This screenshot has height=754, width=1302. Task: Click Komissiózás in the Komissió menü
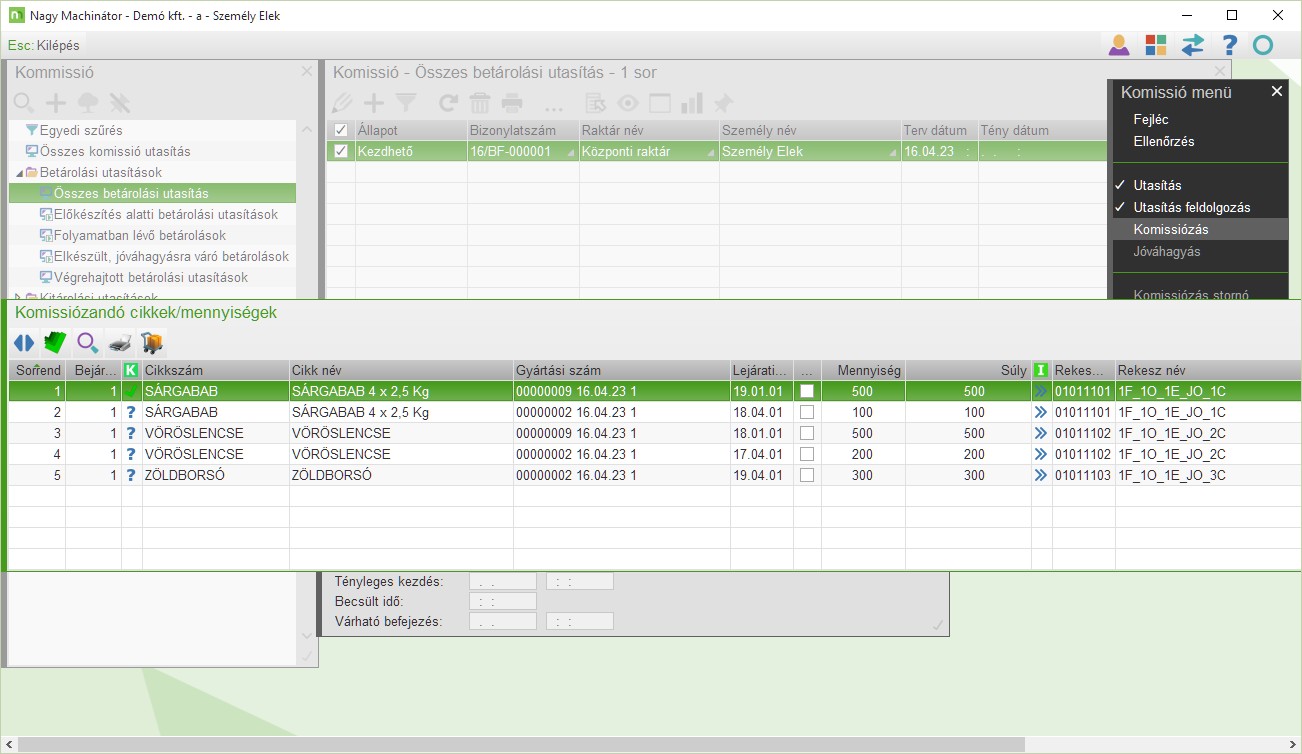[x=1171, y=229]
